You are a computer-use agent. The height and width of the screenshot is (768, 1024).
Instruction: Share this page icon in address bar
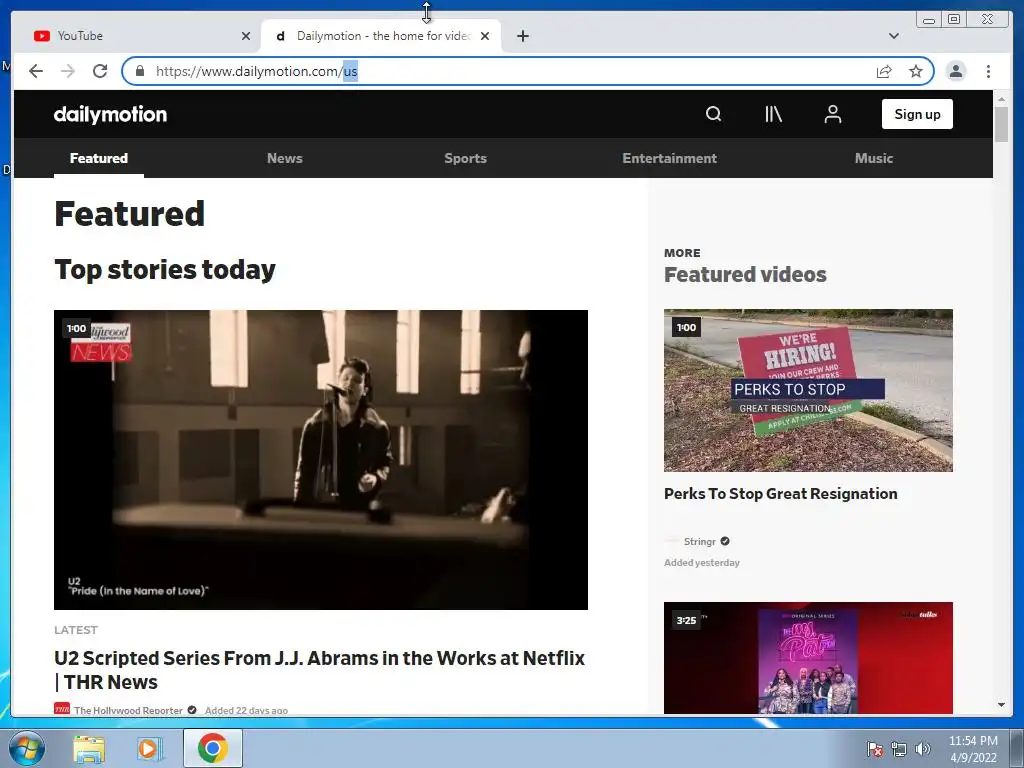884,71
